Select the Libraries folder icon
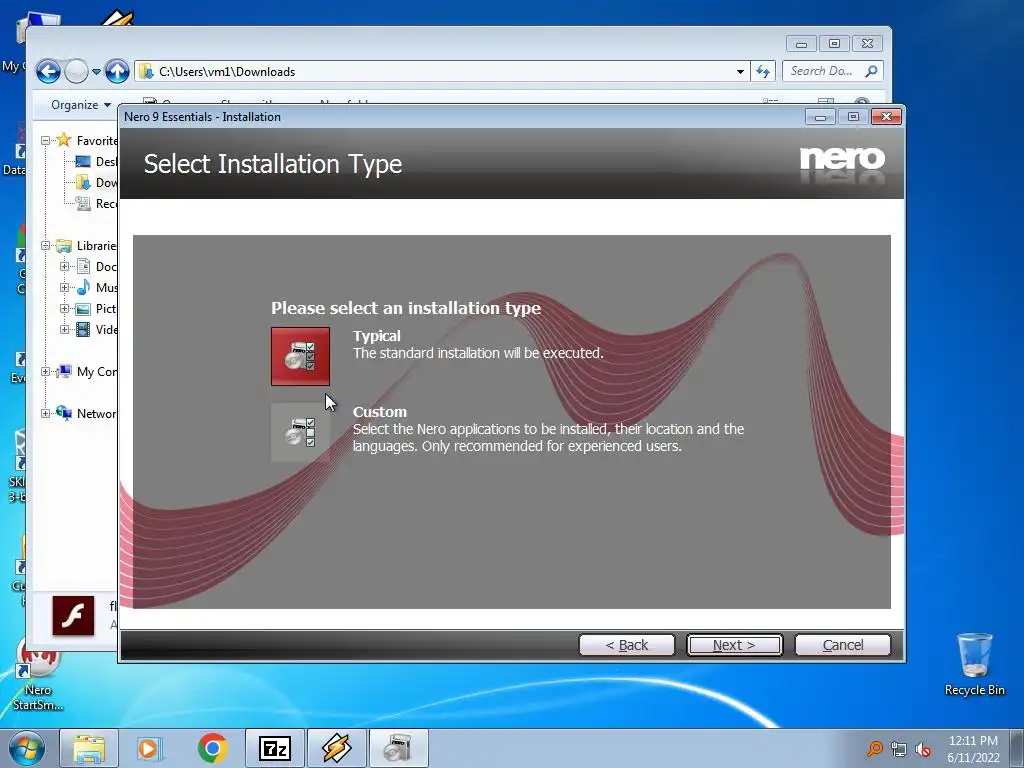The height and width of the screenshot is (768, 1024). [x=63, y=246]
